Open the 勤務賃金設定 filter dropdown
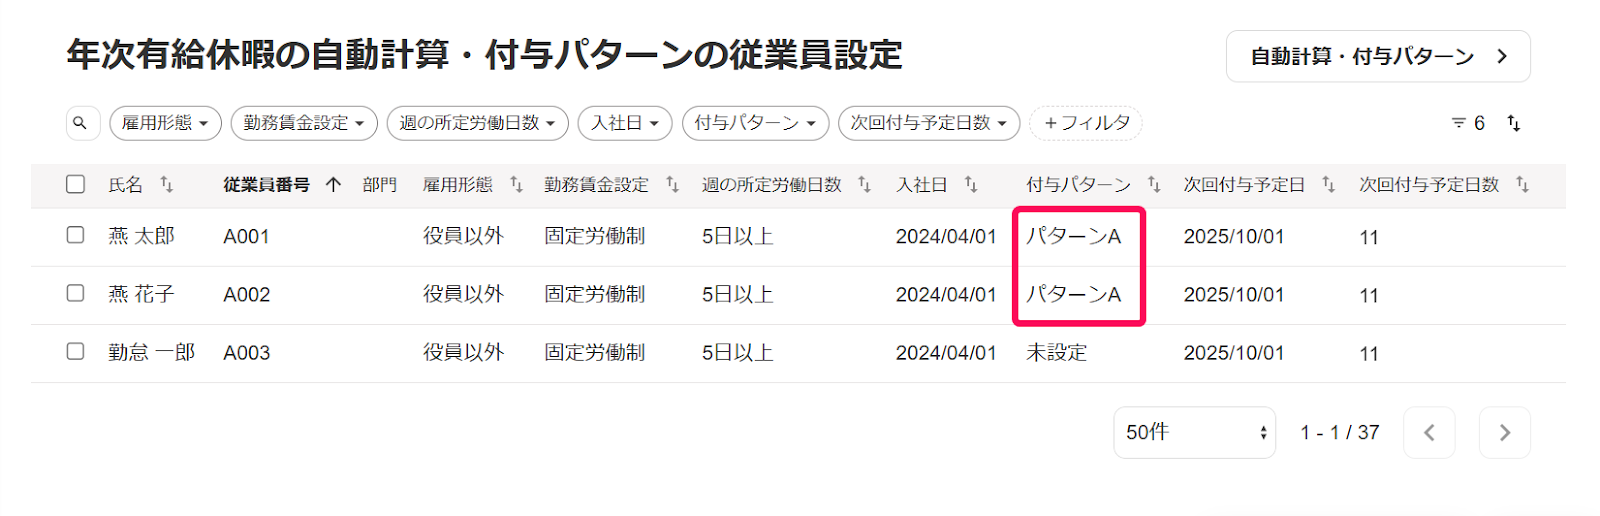Viewport: 1600px width, 516px height. click(304, 123)
